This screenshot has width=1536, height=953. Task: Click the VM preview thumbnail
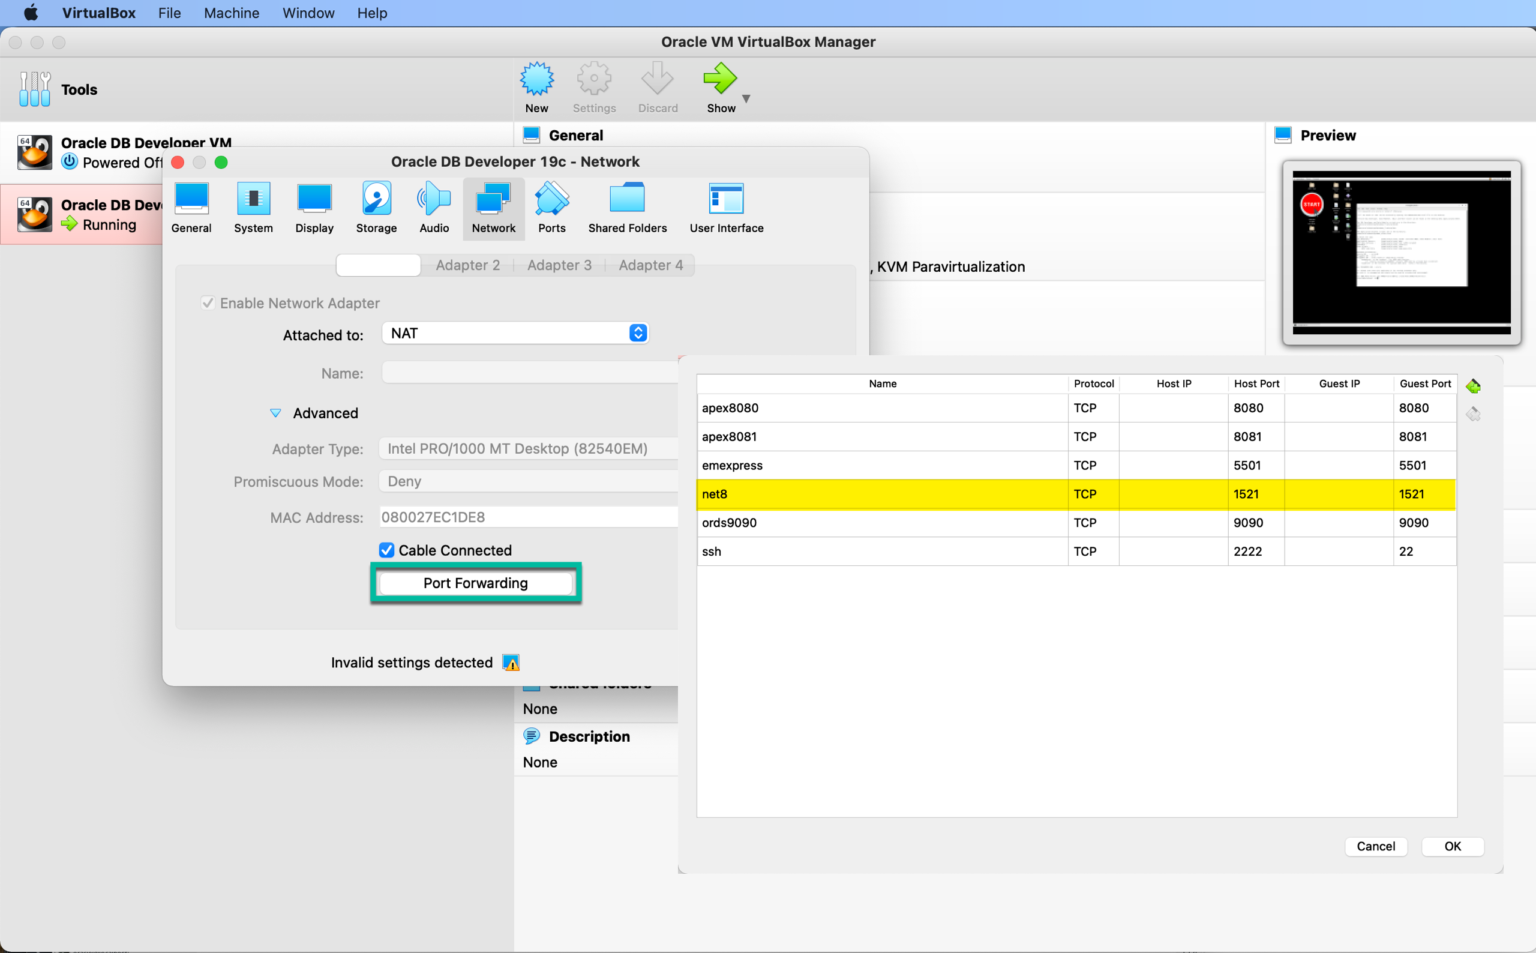click(x=1401, y=253)
